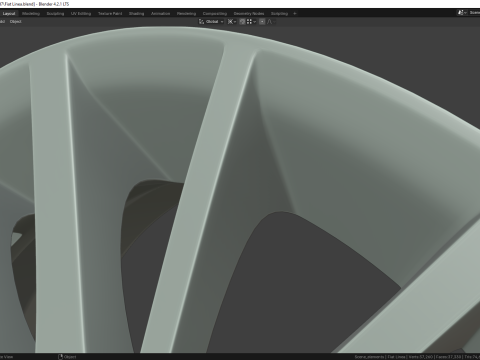Open the transform pivot point dropdown

pos(232,22)
